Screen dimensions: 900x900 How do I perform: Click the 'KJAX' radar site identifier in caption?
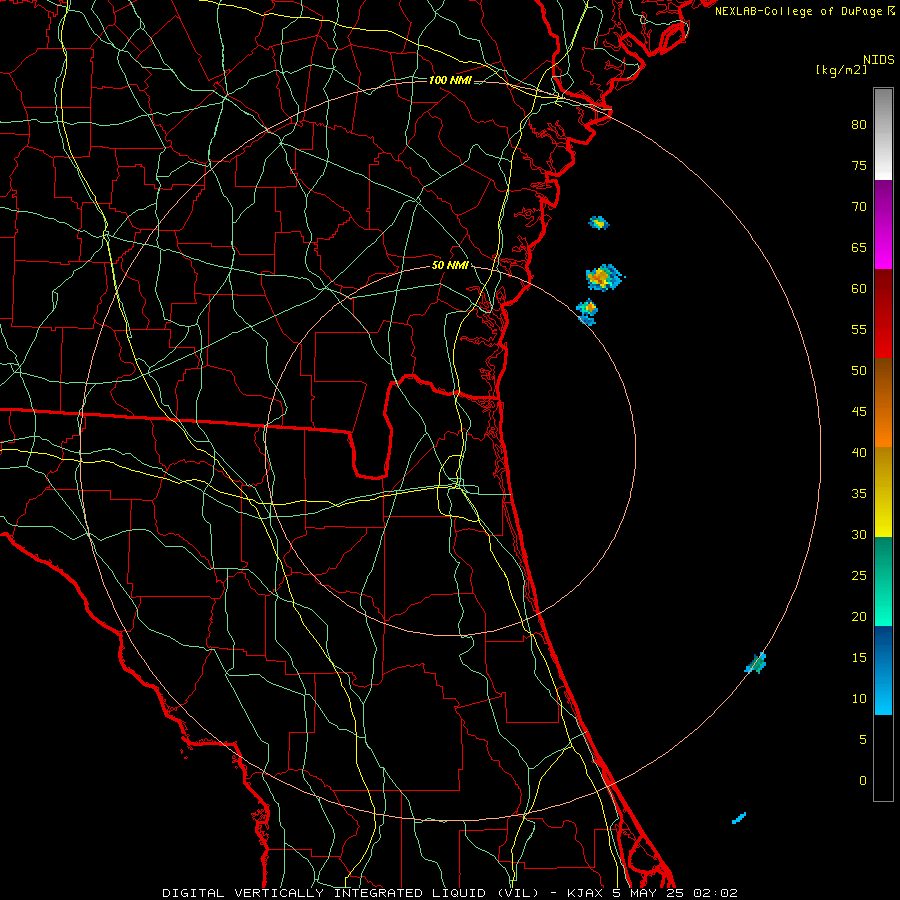pos(586,893)
